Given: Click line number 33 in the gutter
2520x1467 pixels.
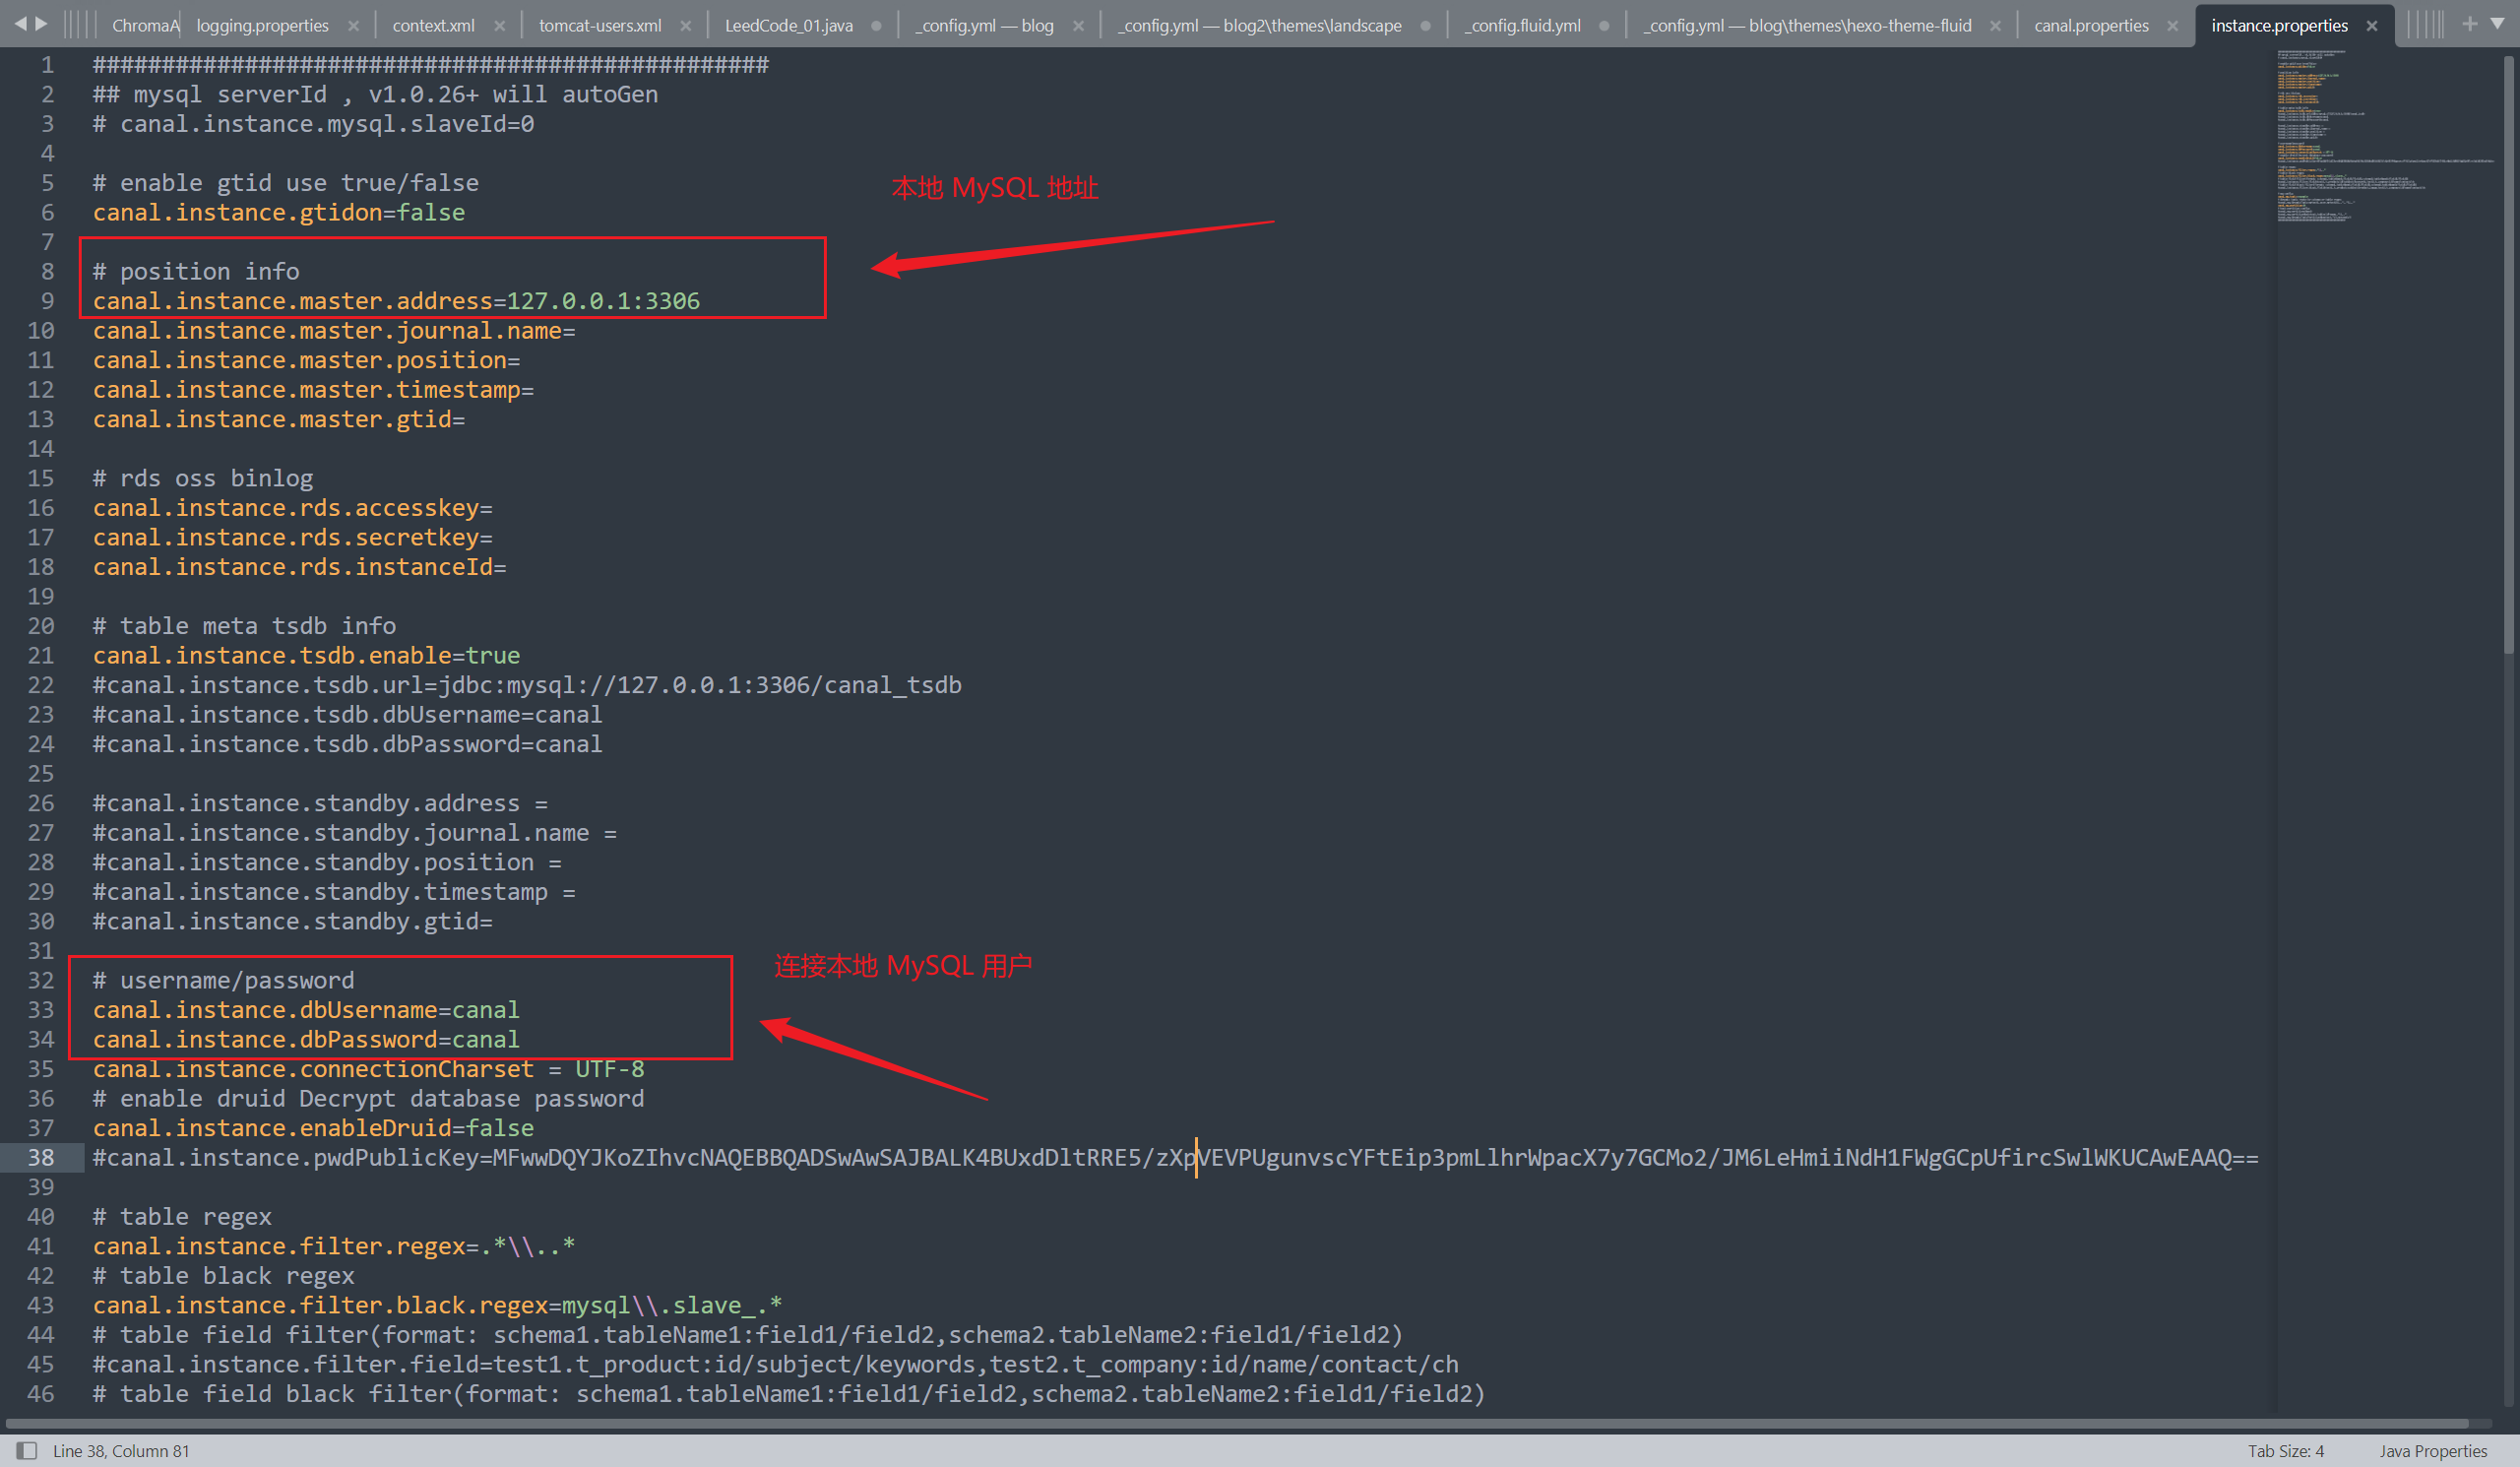Looking at the screenshot, I should coord(41,1009).
